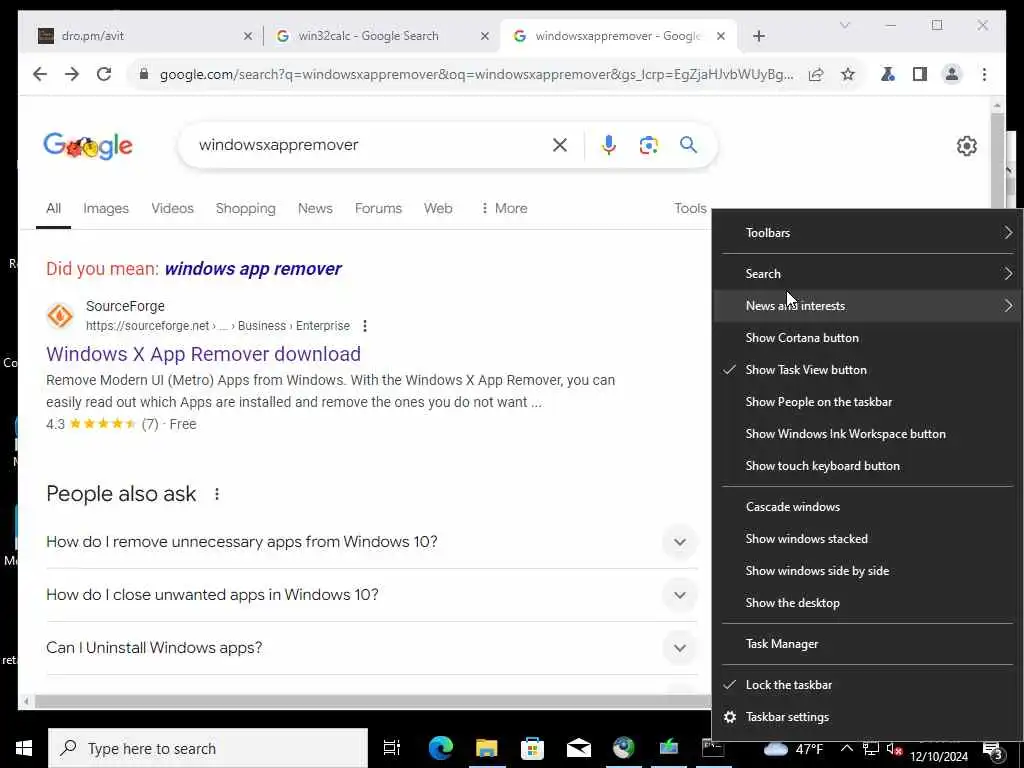Viewport: 1024px width, 768px height.
Task: Open Chrome tab search chevron
Action: click(x=844, y=25)
